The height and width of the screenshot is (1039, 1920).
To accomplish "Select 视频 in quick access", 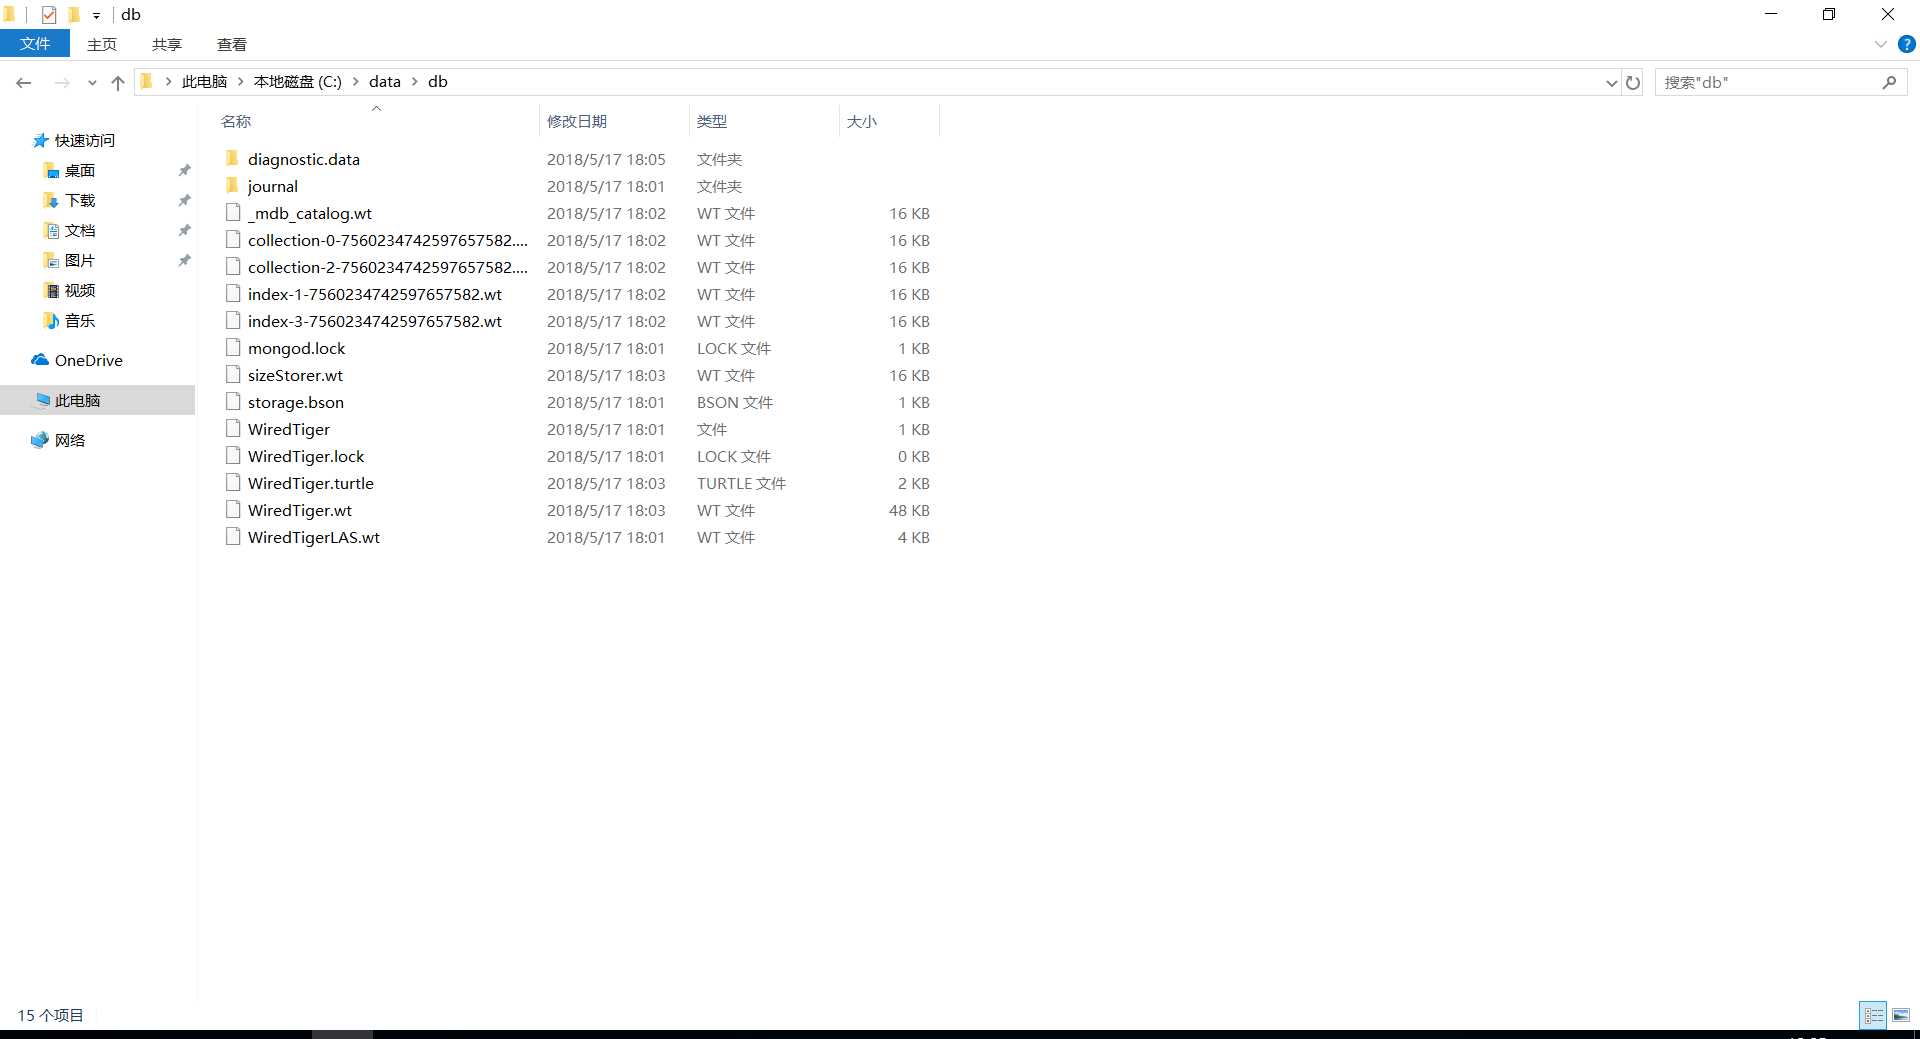I will pyautogui.click(x=79, y=291).
